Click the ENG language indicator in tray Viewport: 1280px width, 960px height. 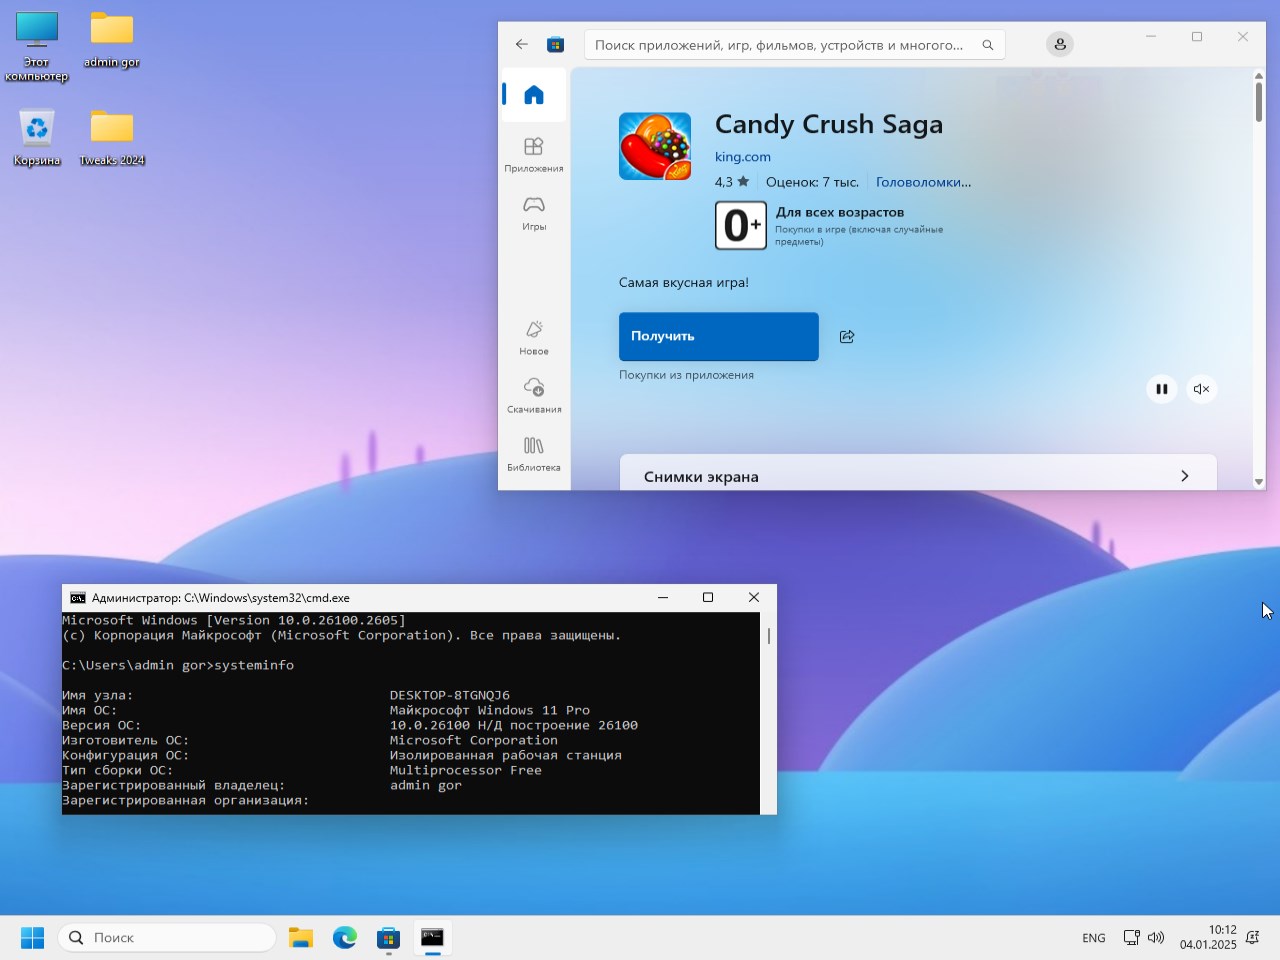pos(1093,938)
